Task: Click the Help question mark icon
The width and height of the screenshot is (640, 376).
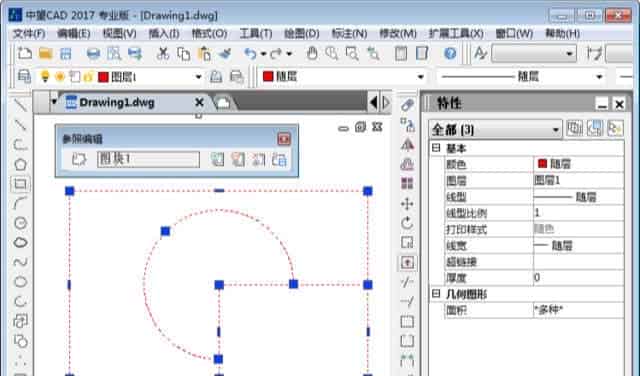Action: [450, 53]
